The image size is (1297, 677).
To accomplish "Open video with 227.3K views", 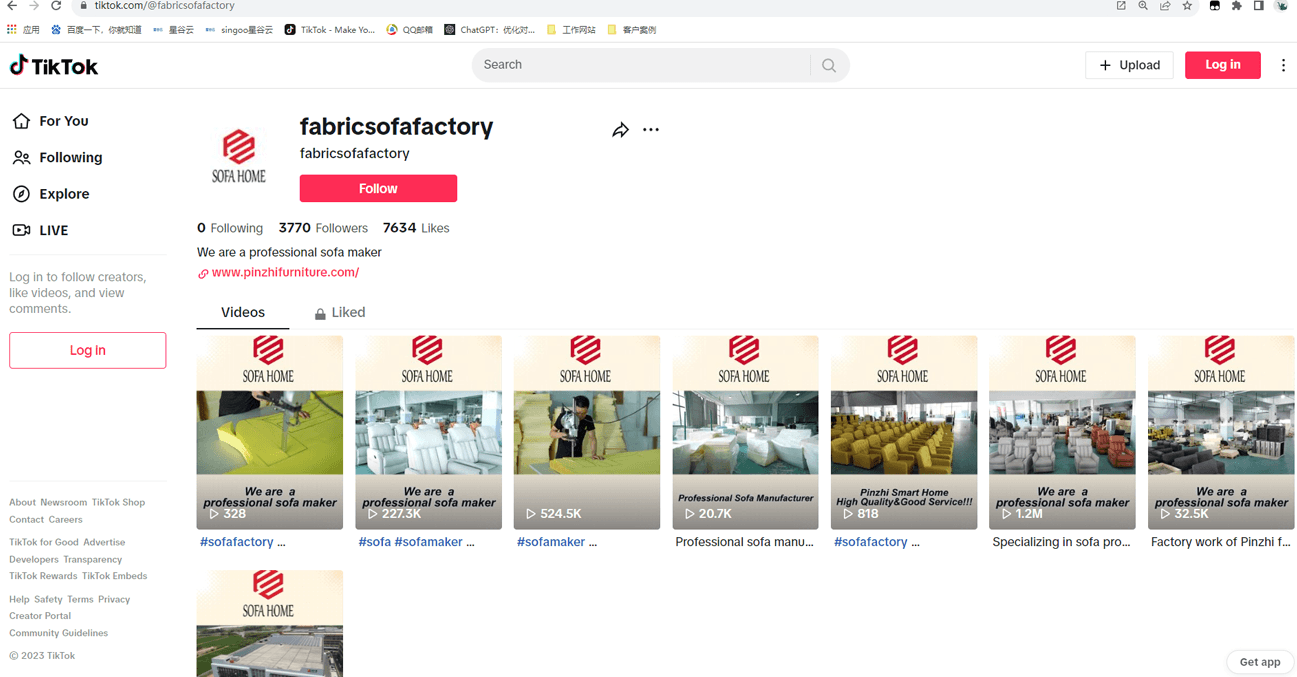I will [428, 432].
